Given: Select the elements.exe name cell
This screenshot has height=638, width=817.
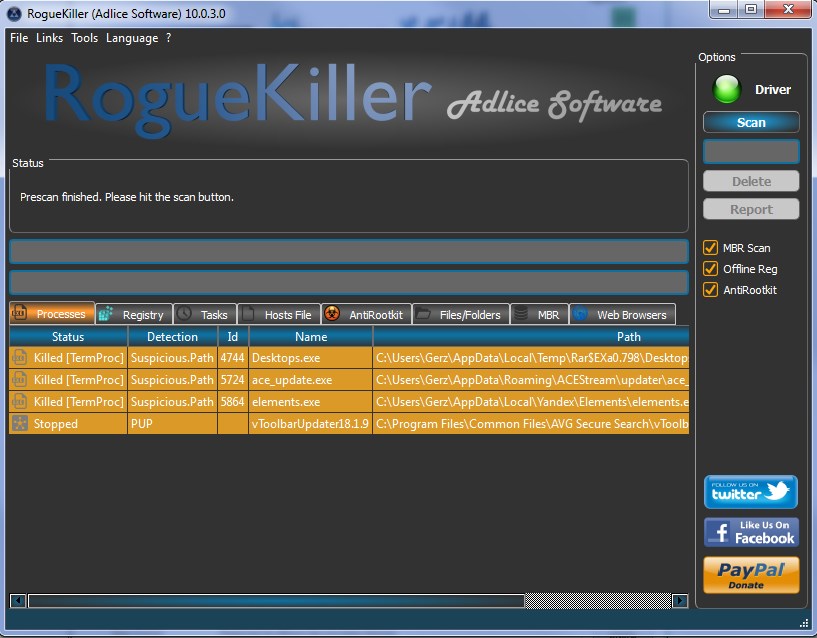Looking at the screenshot, I should 311,401.
